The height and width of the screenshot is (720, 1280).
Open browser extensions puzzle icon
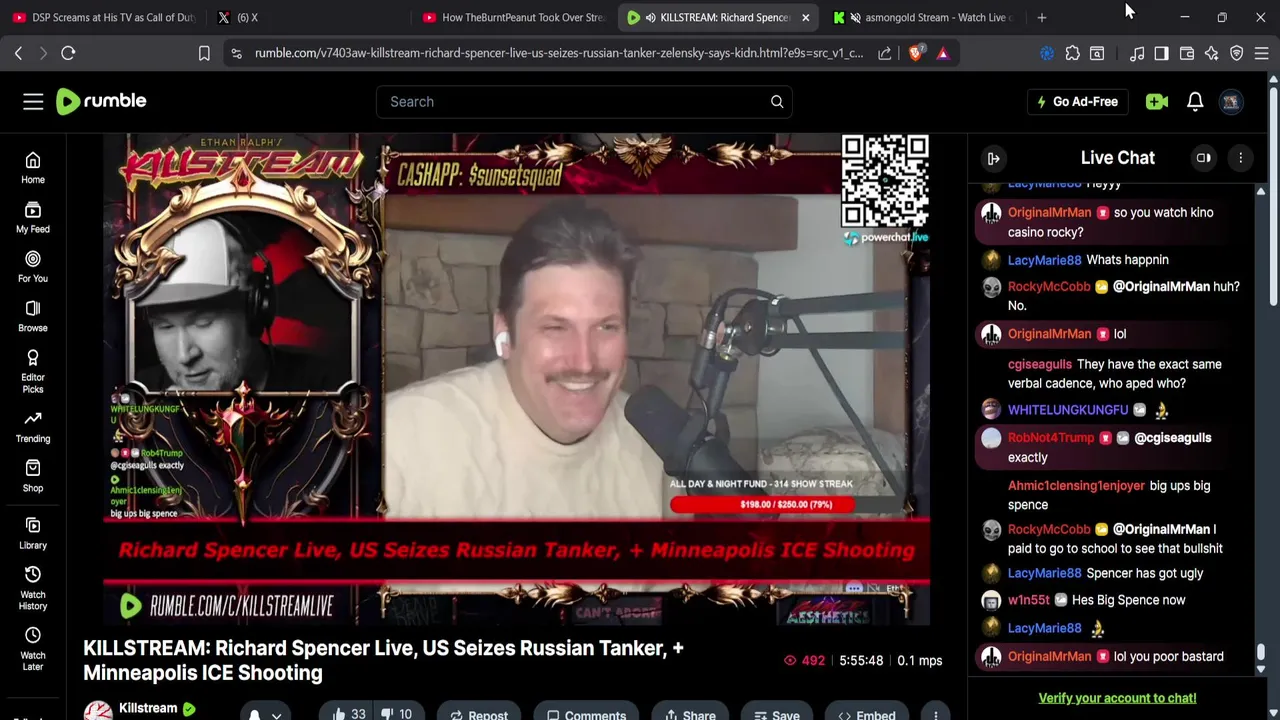(x=1072, y=53)
